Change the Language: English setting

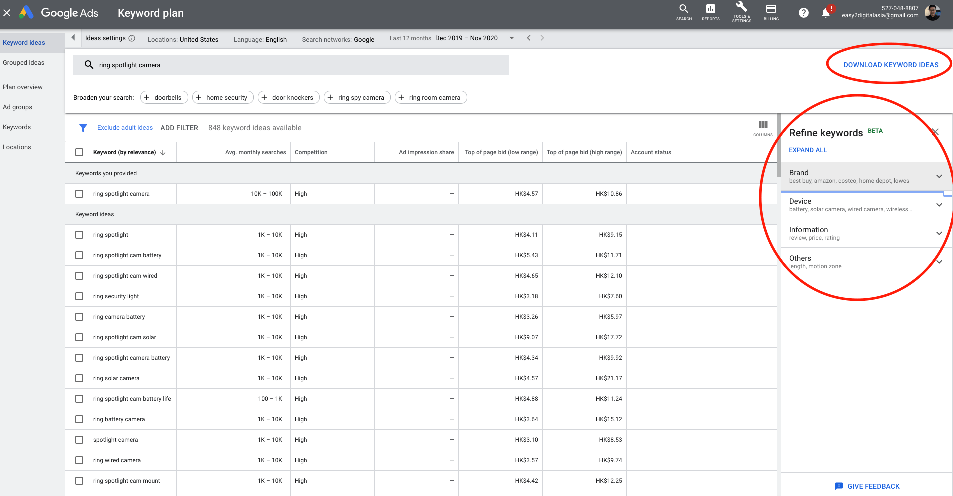click(260, 39)
